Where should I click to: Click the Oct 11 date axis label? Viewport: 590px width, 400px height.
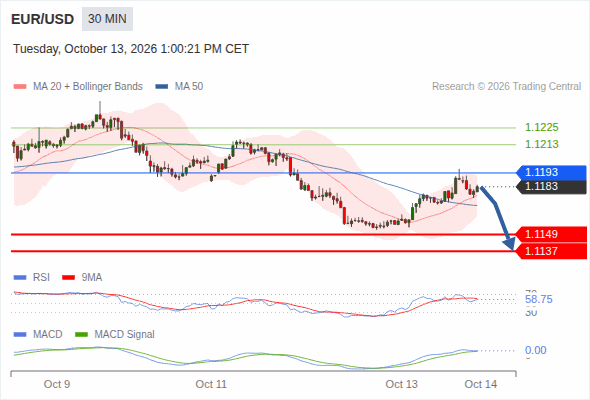(211, 384)
